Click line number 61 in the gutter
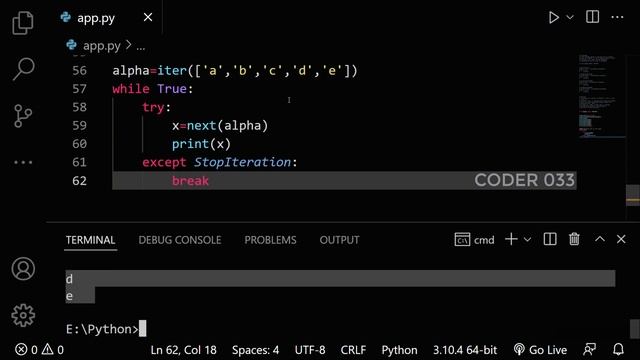The width and height of the screenshot is (640, 360). coord(80,162)
